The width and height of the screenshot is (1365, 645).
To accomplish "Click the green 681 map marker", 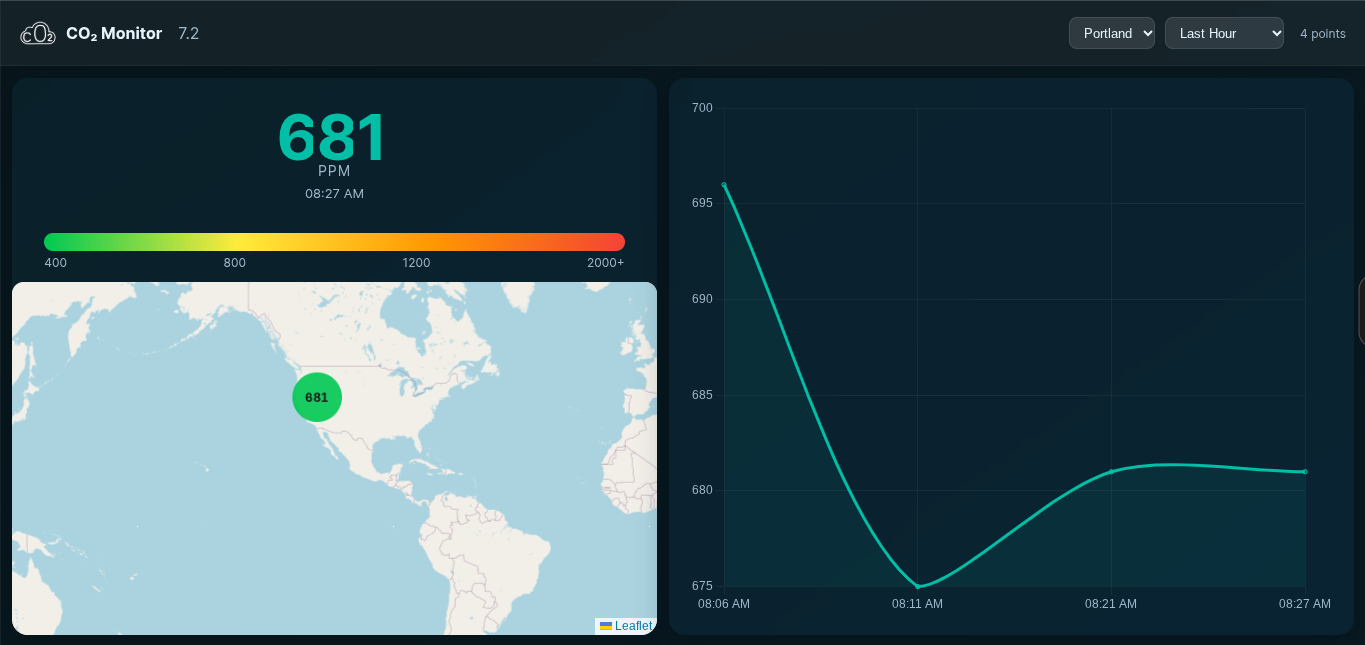I will pos(317,397).
